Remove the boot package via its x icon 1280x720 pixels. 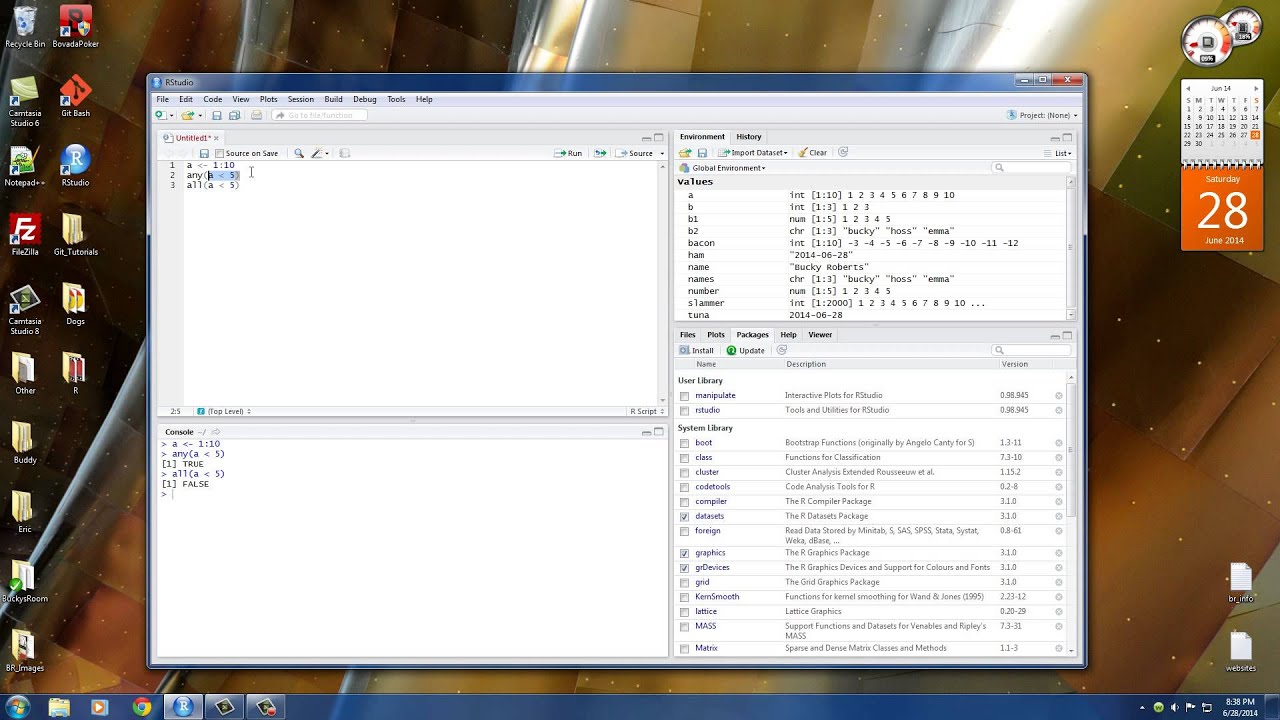pos(1058,443)
